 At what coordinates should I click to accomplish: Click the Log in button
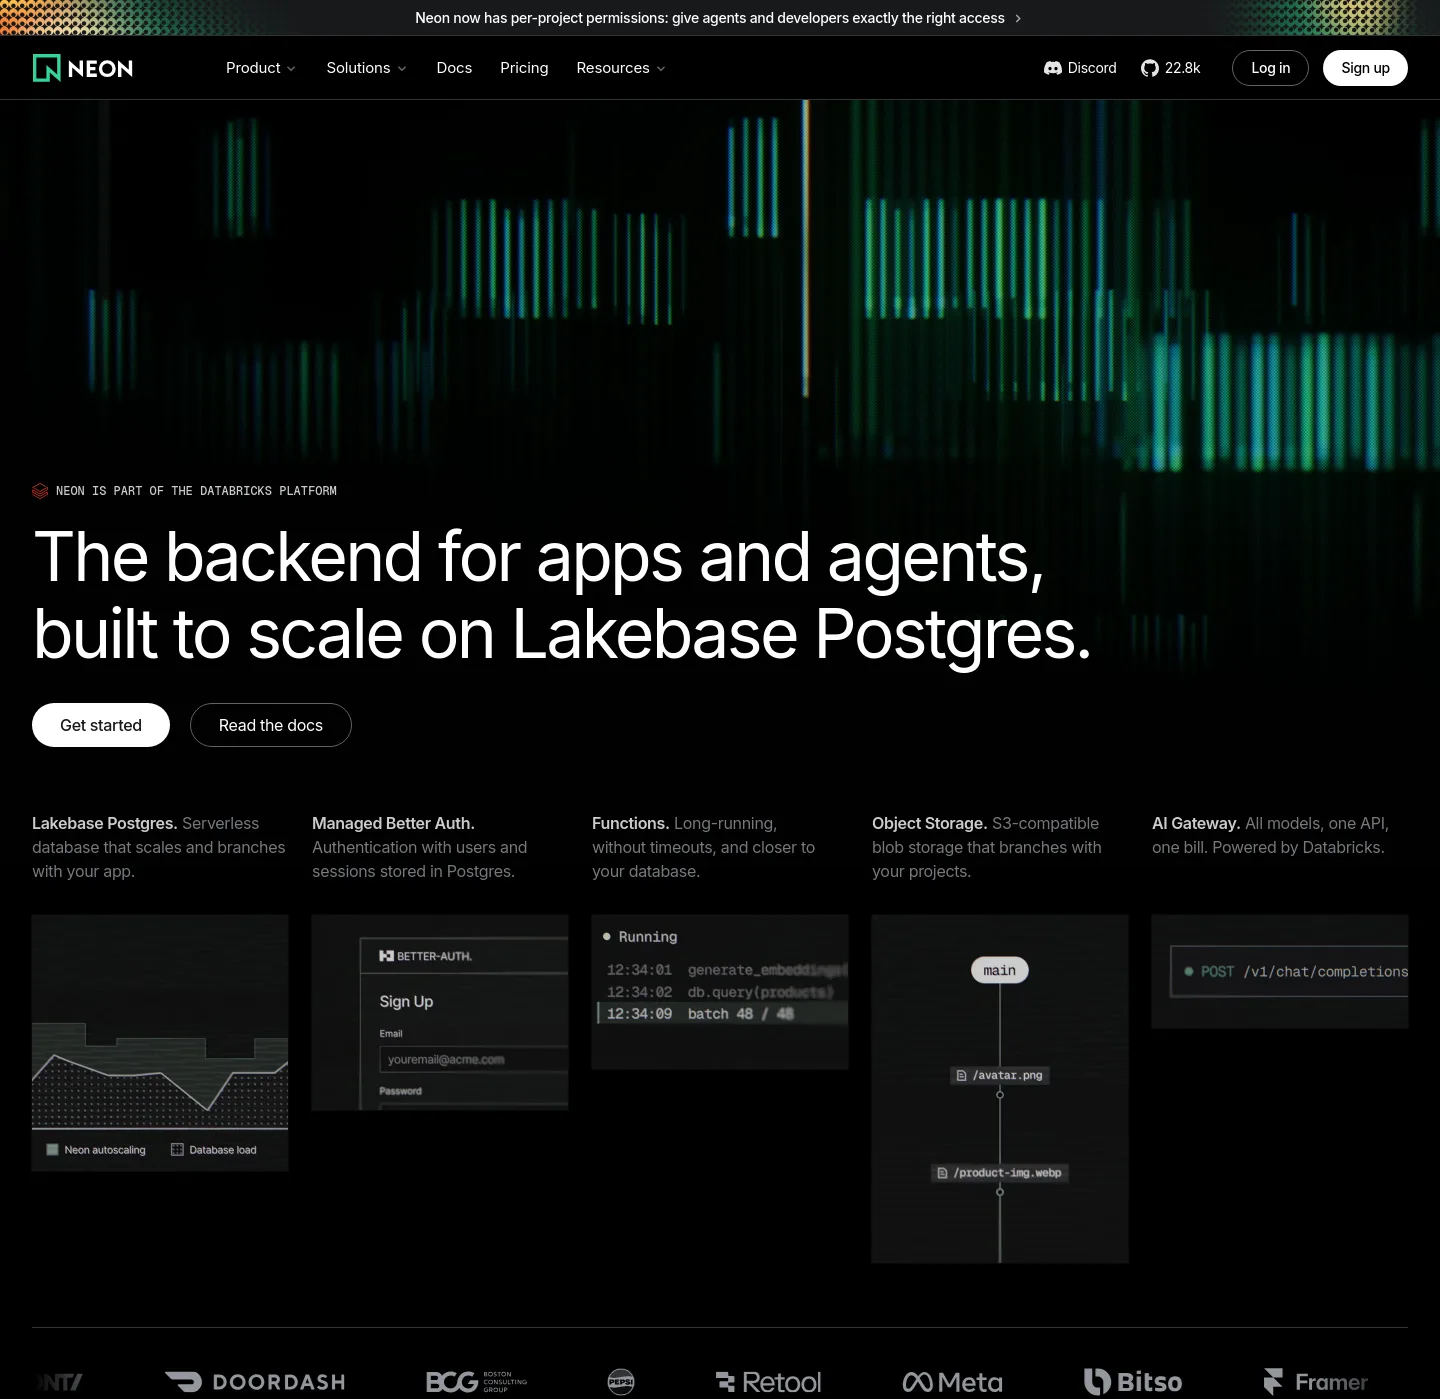[1270, 68]
